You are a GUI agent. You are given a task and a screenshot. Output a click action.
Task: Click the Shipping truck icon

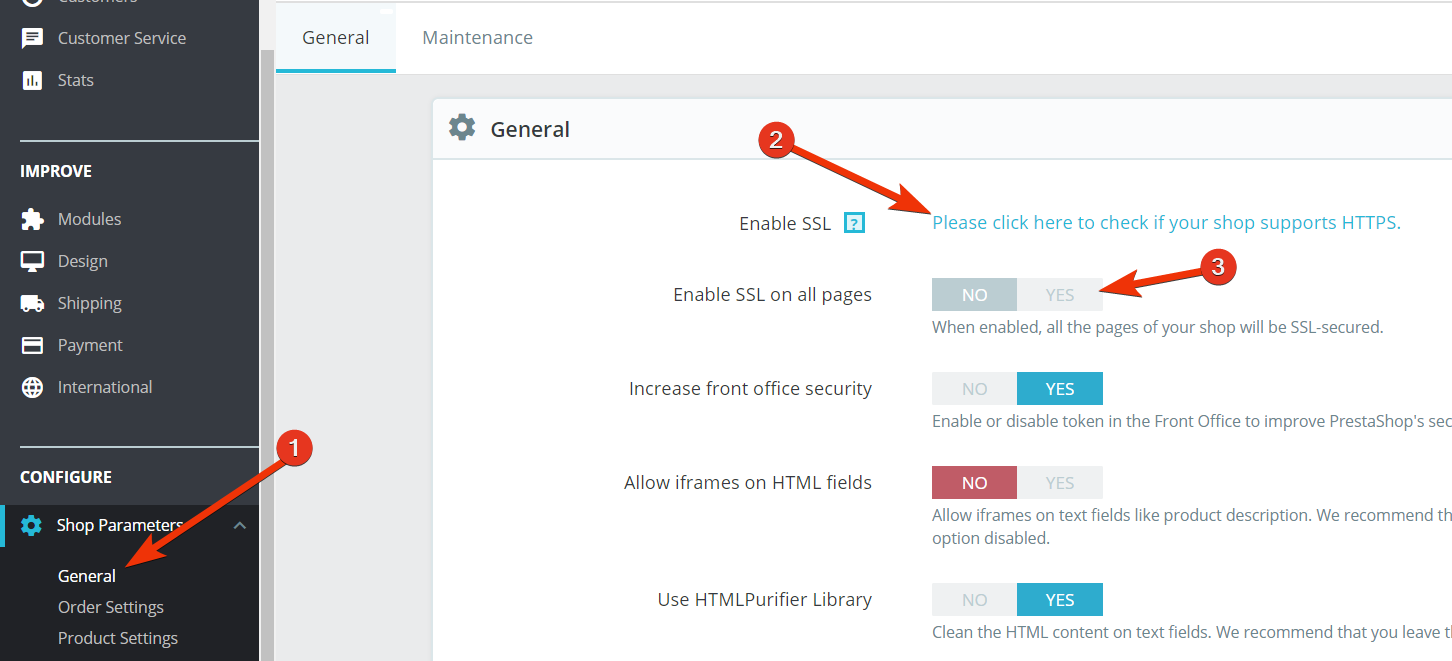(32, 303)
